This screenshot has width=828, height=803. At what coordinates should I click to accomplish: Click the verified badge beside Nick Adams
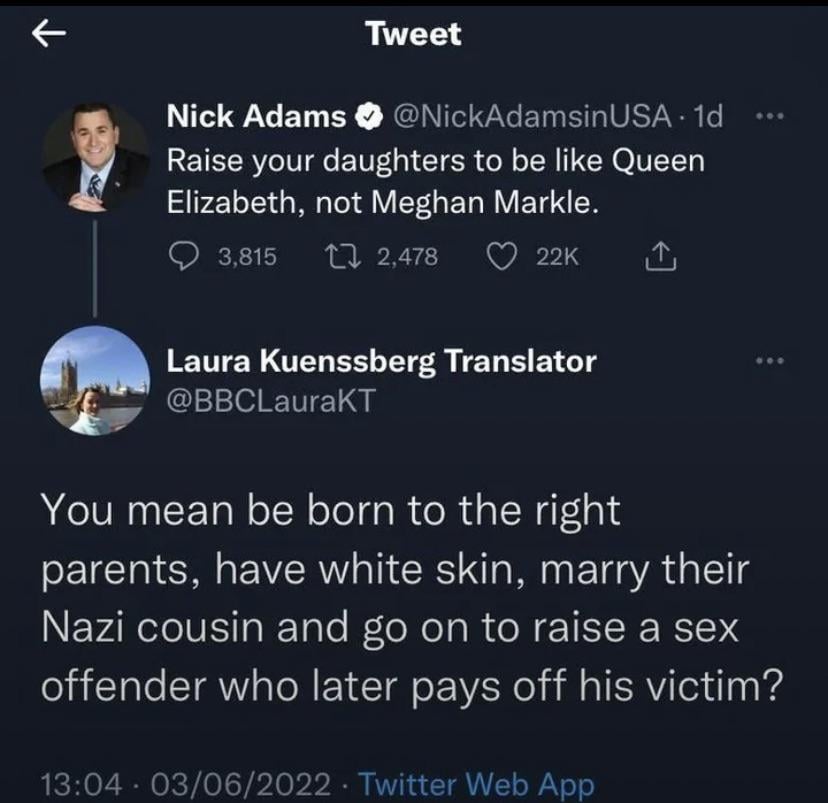point(368,118)
